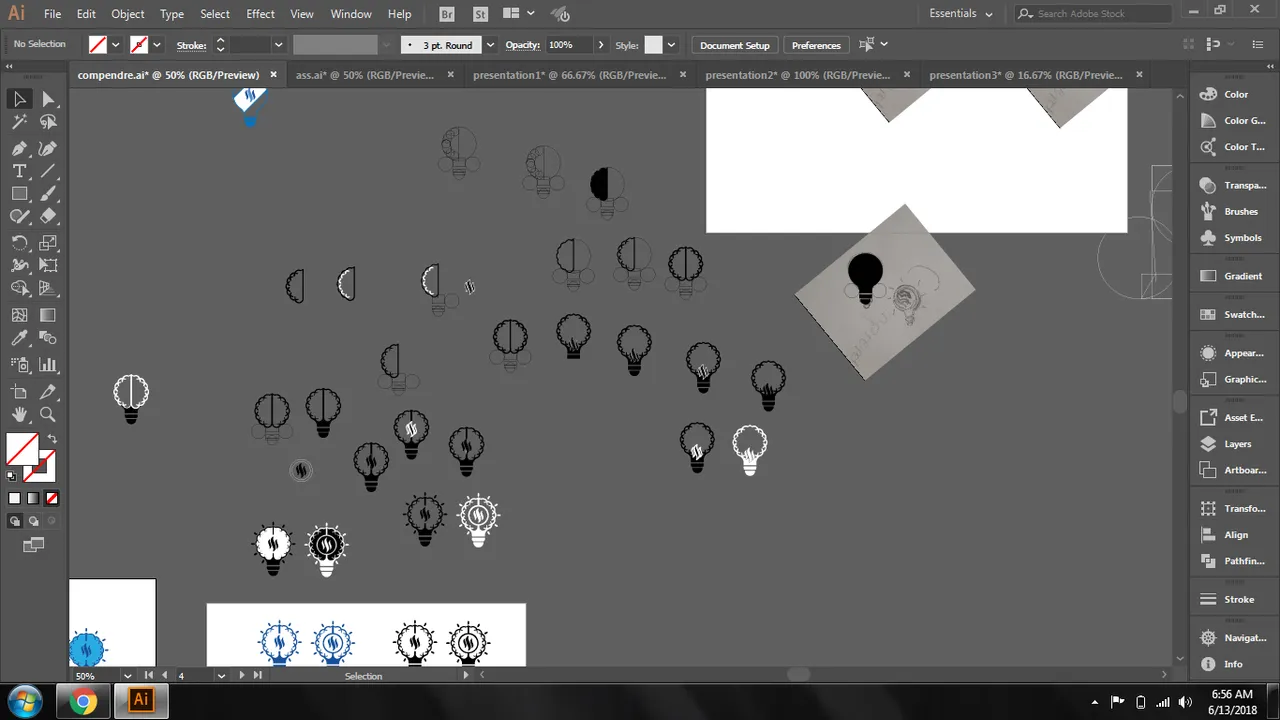
Task: Select the Hand tool
Action: point(19,414)
